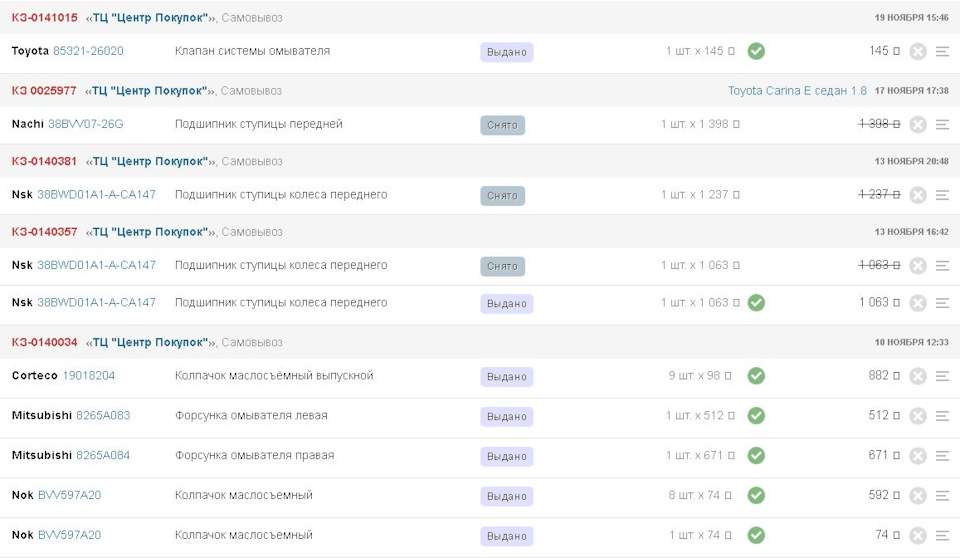Open order КЗ-0140357

[45, 232]
